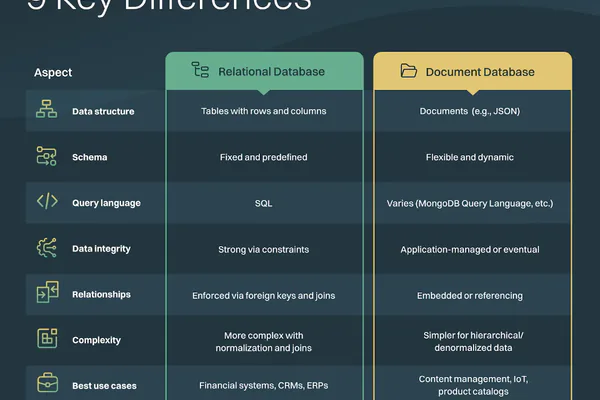The height and width of the screenshot is (400, 600).
Task: Click the Best use cases briefcase icon
Action: [x=47, y=382]
